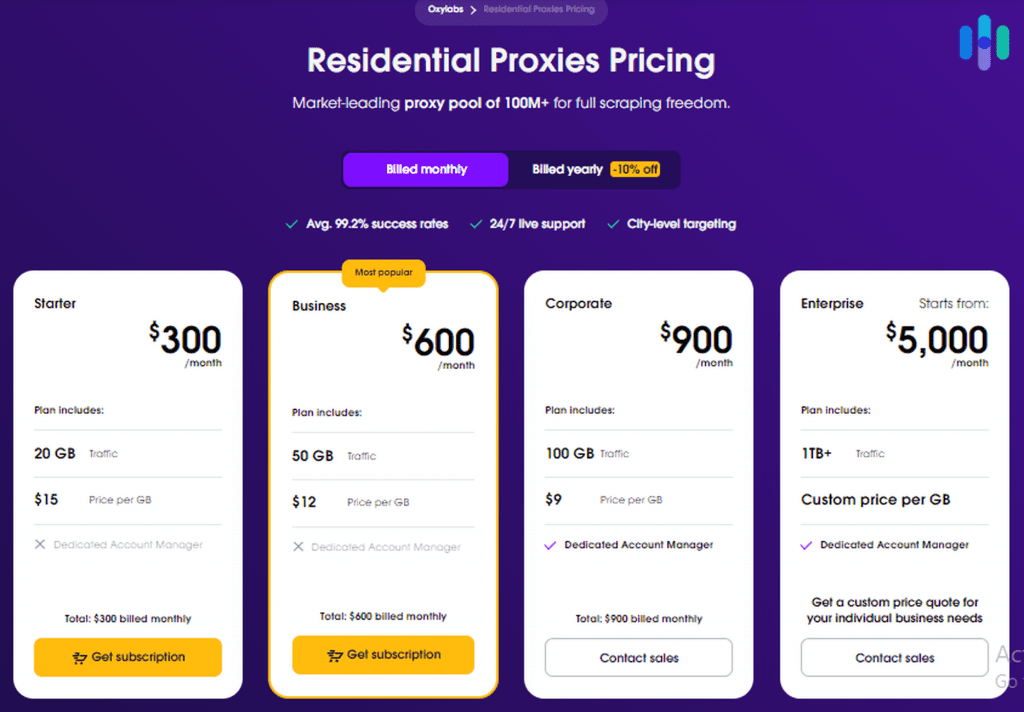Click Contact sales on the Enterprise plan

(x=893, y=657)
